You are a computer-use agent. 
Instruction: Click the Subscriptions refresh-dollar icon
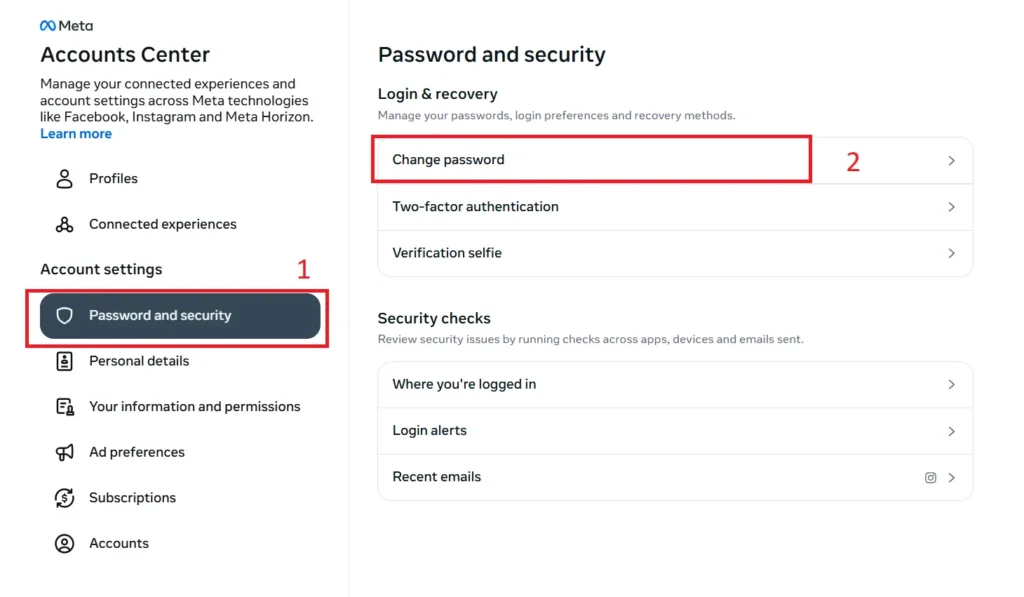65,498
